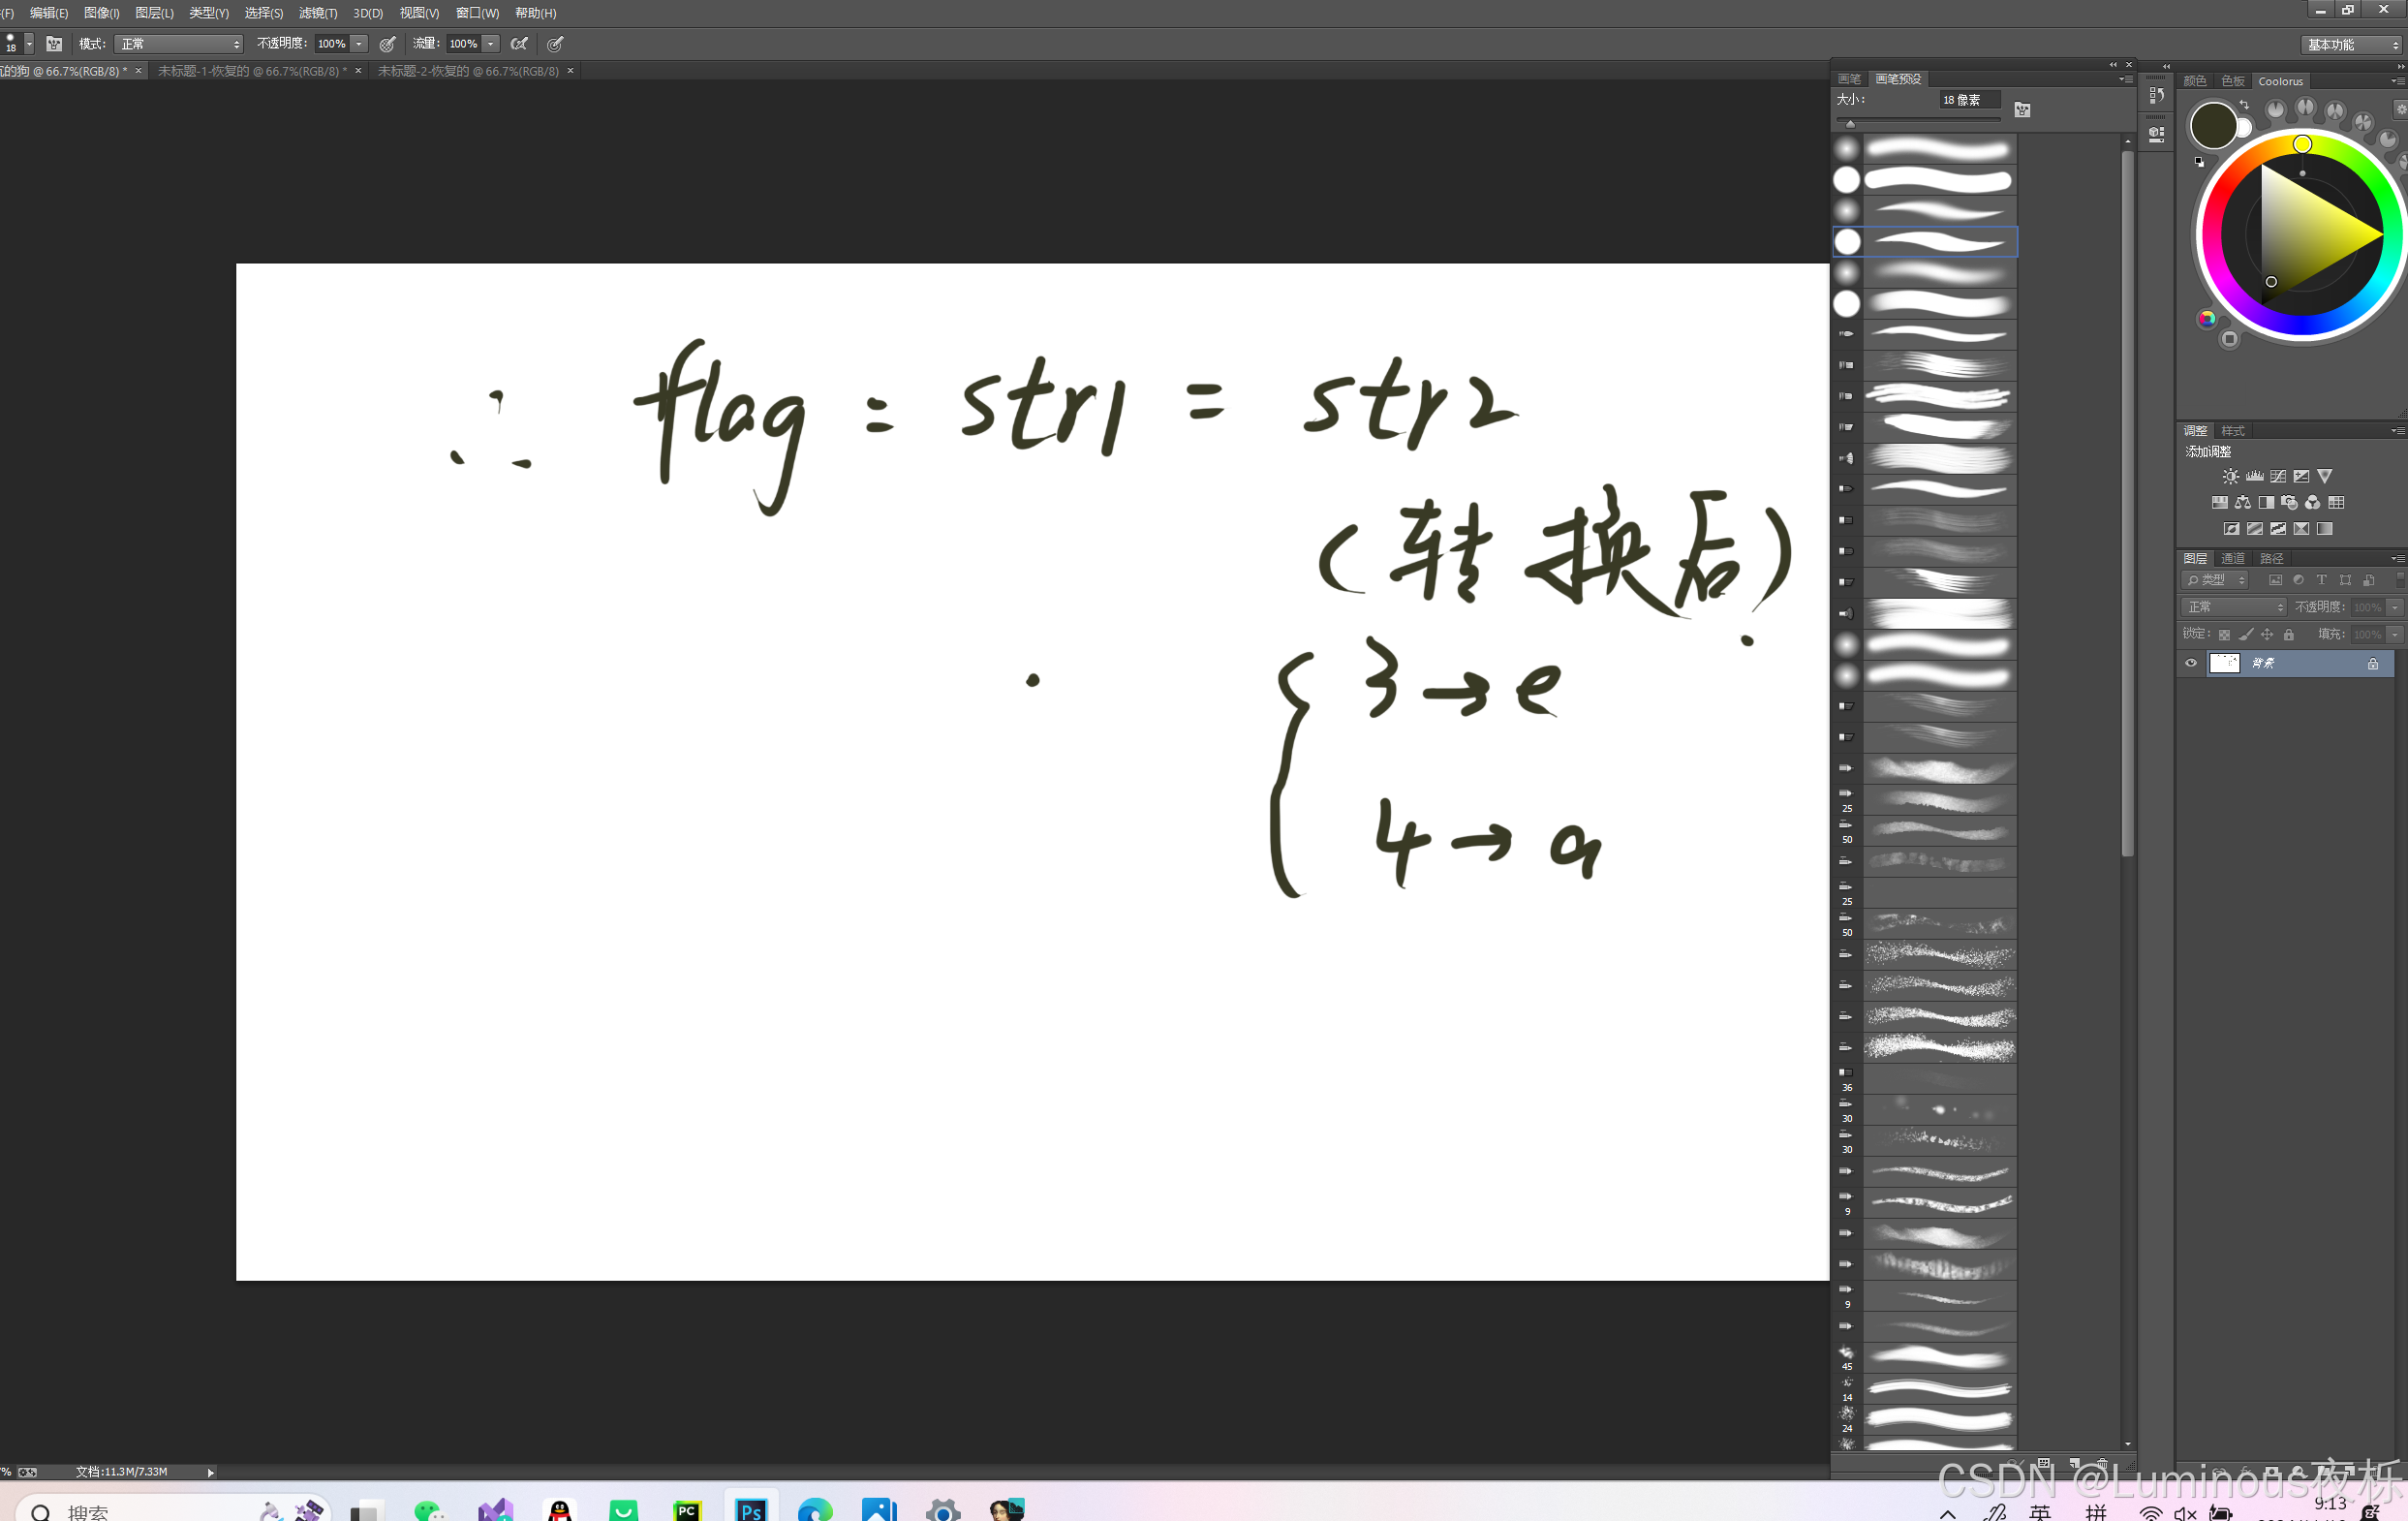Add a Photo Filter adjustment

(2289, 502)
